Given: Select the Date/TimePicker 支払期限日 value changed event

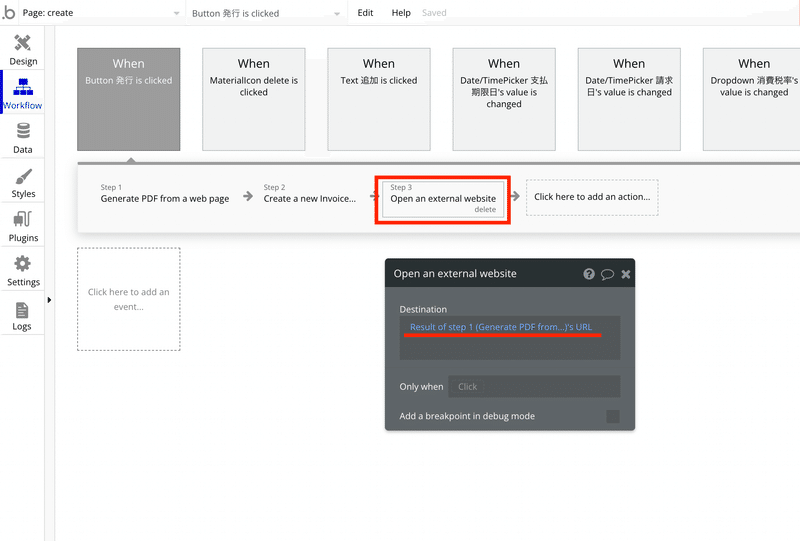Looking at the screenshot, I should pyautogui.click(x=504, y=100).
